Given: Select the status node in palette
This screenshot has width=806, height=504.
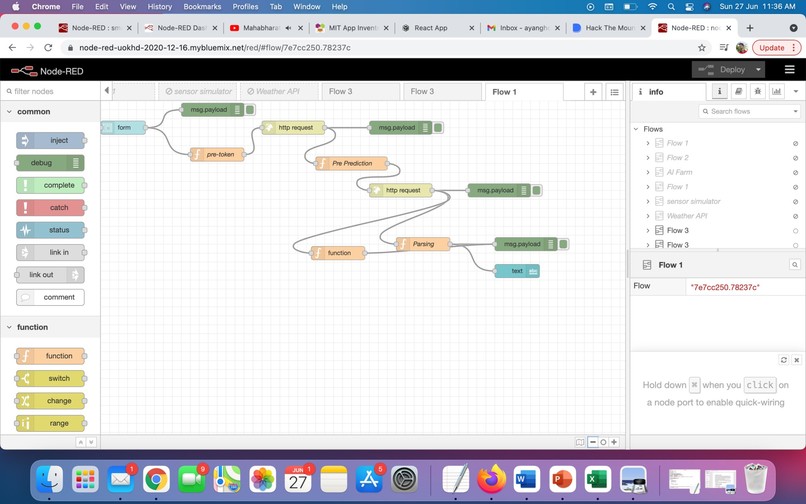Looking at the screenshot, I should coord(50,230).
